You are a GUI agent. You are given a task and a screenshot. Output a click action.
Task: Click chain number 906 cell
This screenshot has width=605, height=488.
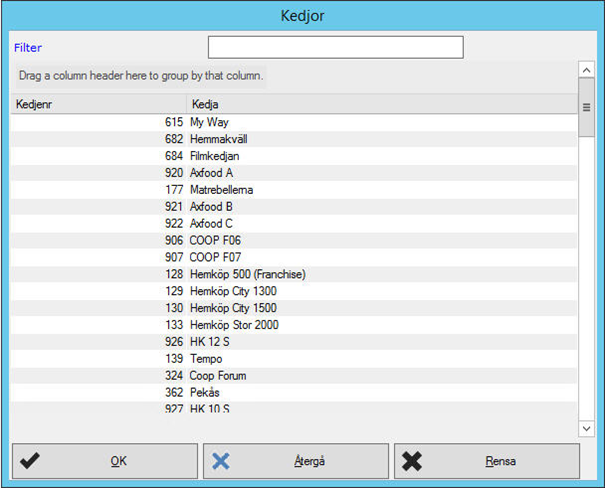98,240
